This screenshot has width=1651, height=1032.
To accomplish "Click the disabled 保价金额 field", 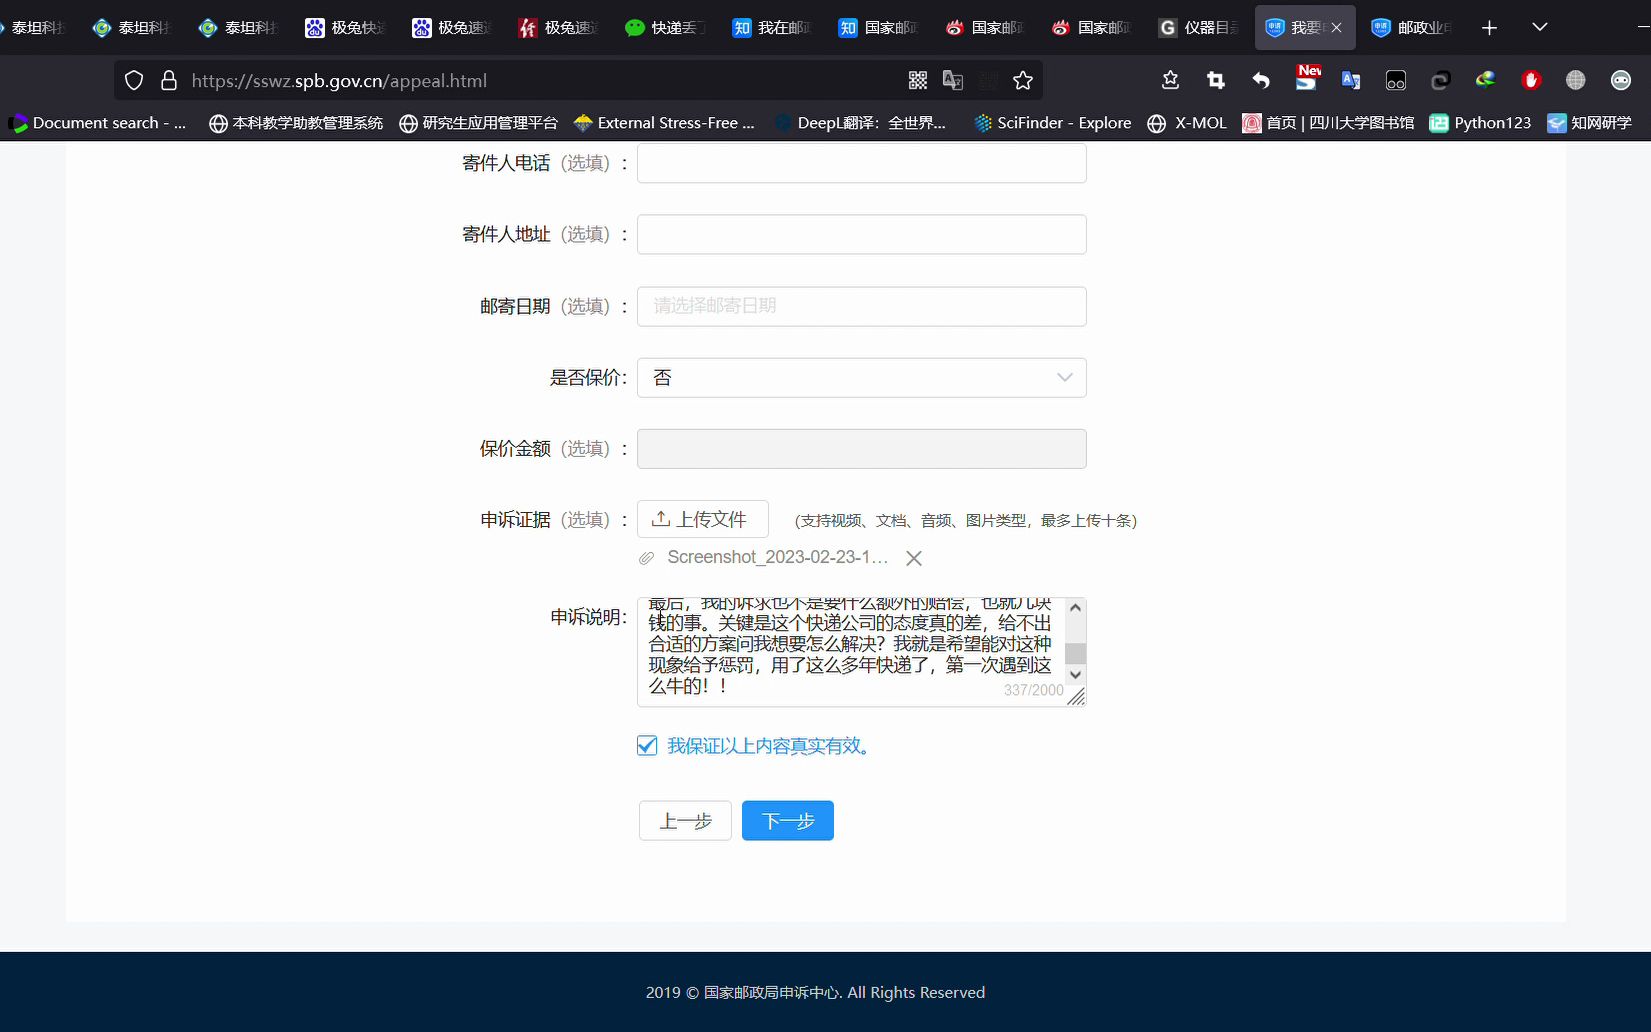I will [862, 449].
